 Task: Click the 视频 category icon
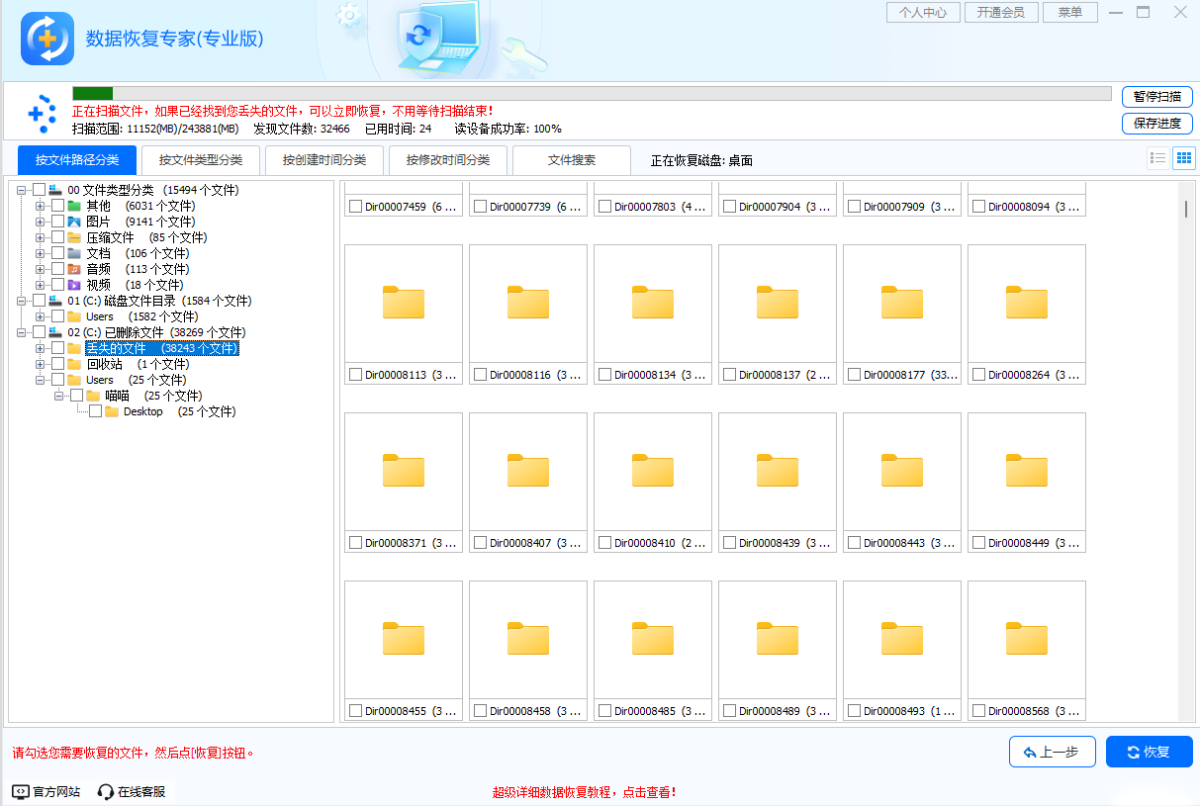coord(73,284)
